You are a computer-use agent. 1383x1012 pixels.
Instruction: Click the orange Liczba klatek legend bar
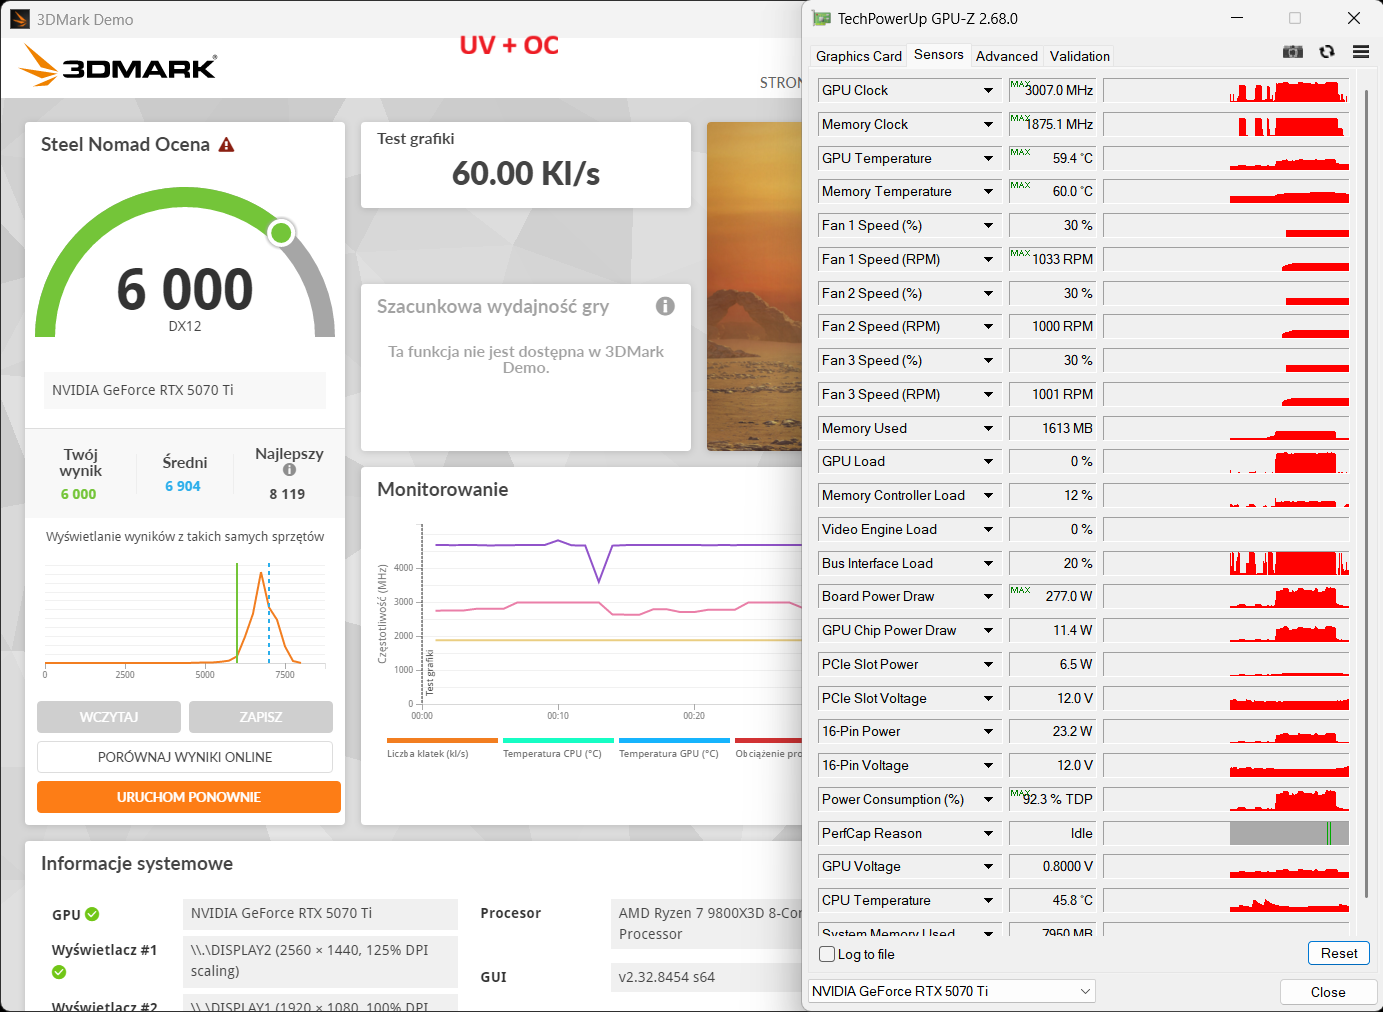click(442, 741)
